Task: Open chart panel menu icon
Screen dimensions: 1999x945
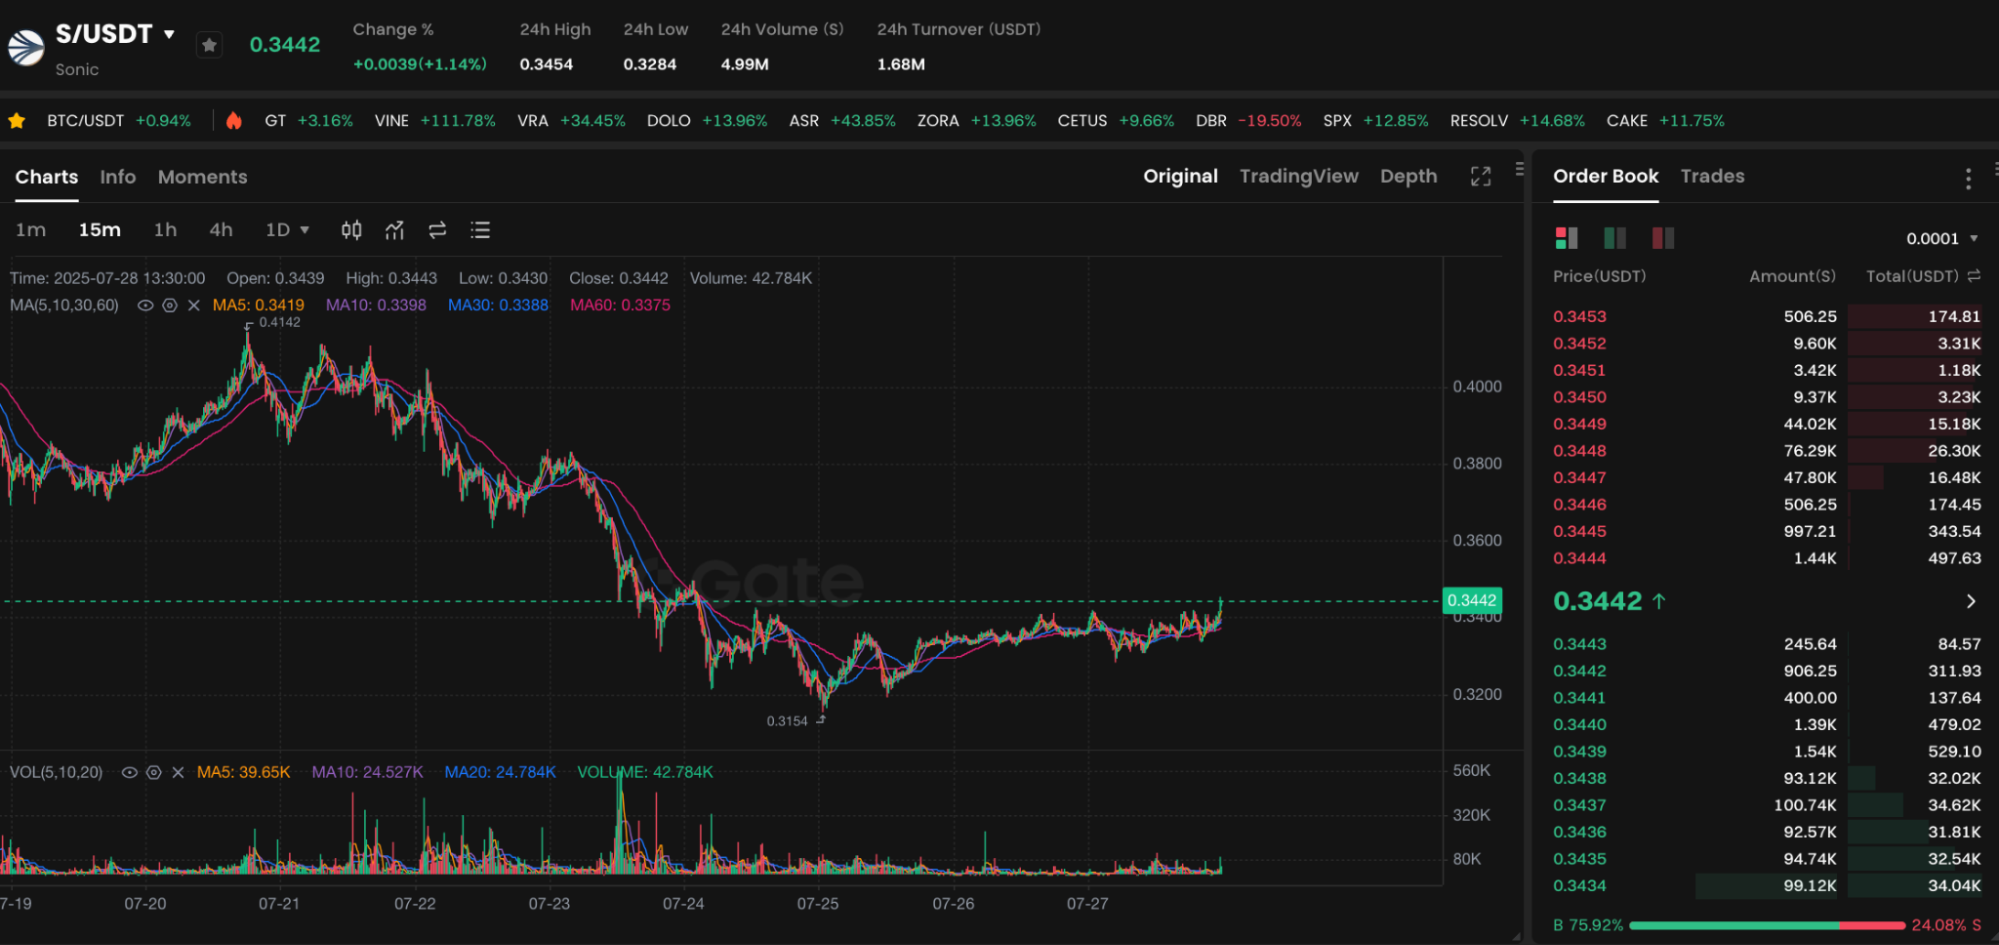Action: click(1519, 169)
